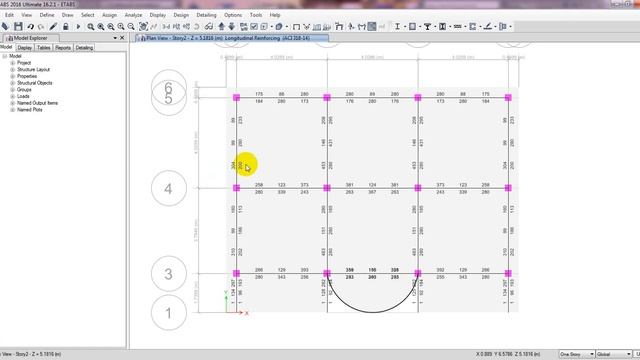Expand the Groups tree node
Image resolution: width=640 pixels, height=360 pixels.
pos(13,89)
